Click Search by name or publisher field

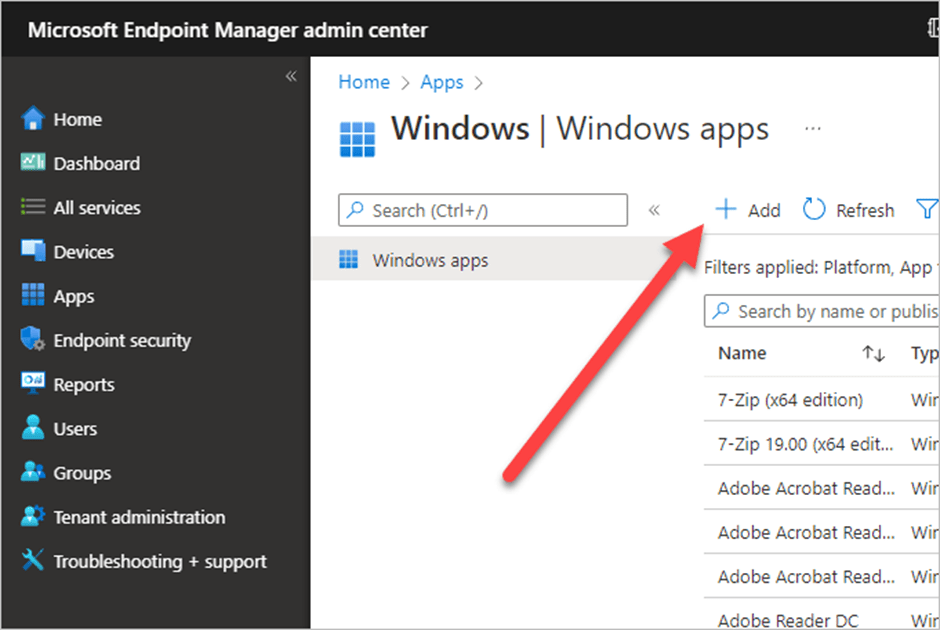coord(822,311)
